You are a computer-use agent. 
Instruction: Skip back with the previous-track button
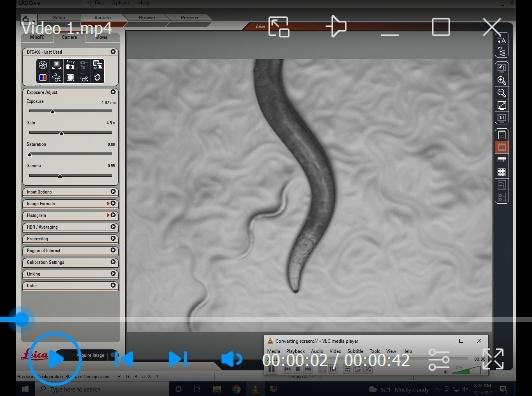coord(124,359)
